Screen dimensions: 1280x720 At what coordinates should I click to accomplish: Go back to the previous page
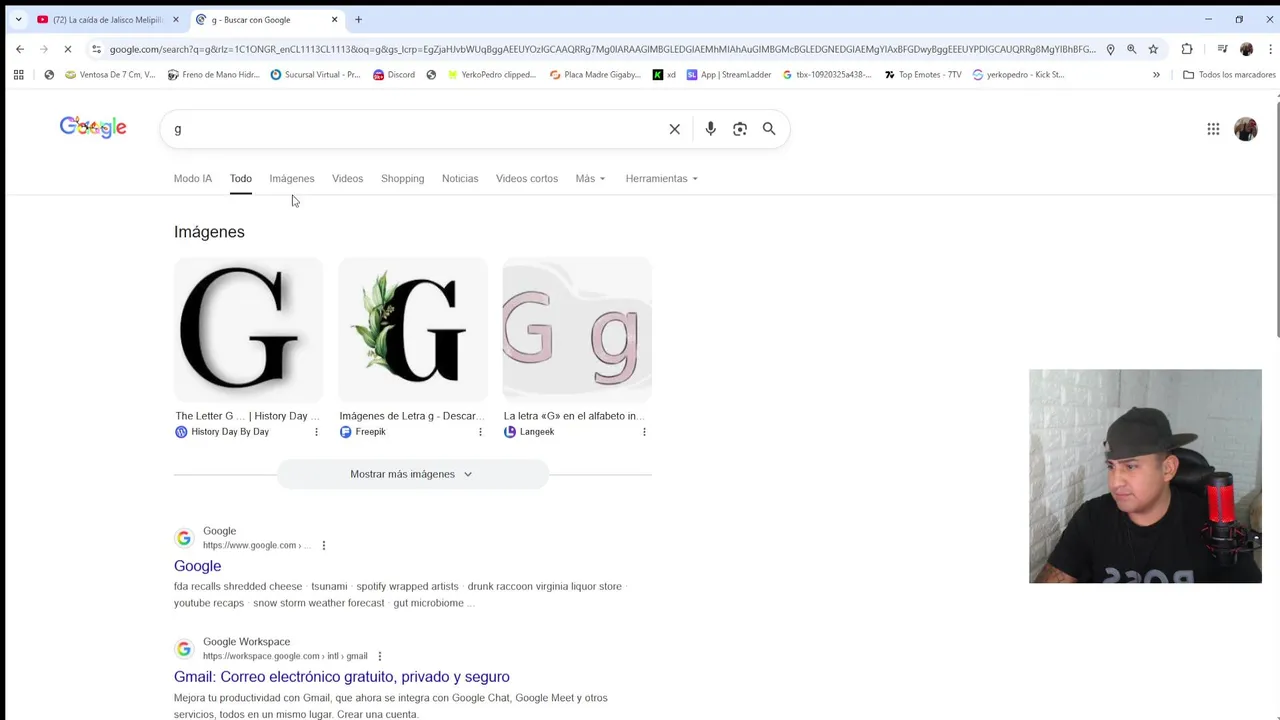coord(20,49)
